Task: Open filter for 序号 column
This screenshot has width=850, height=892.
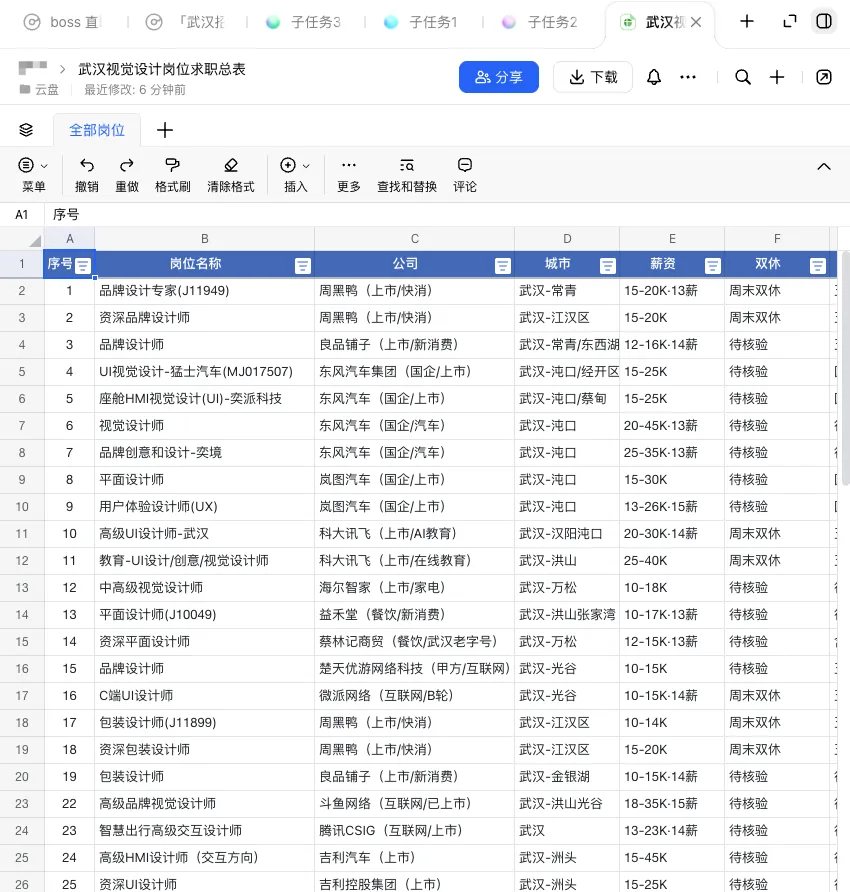Action: point(83,266)
